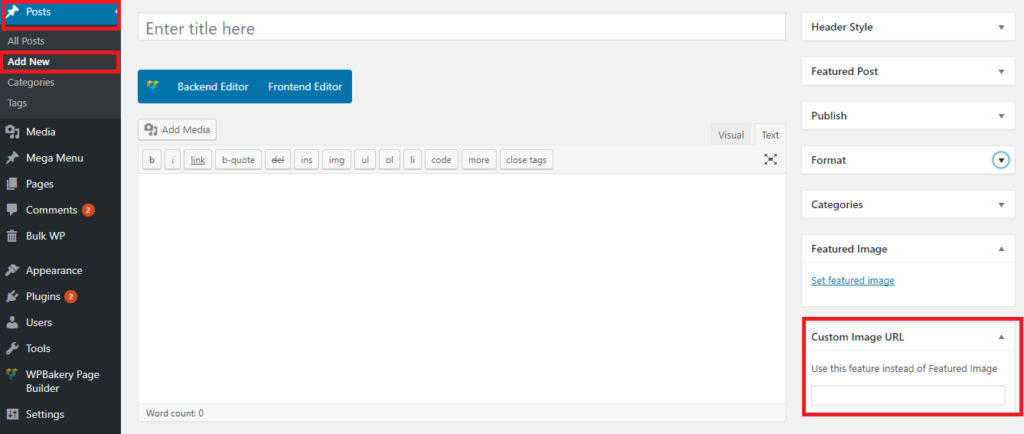Expand the Format panel arrow
1024x434 pixels.
pyautogui.click(x=1001, y=160)
